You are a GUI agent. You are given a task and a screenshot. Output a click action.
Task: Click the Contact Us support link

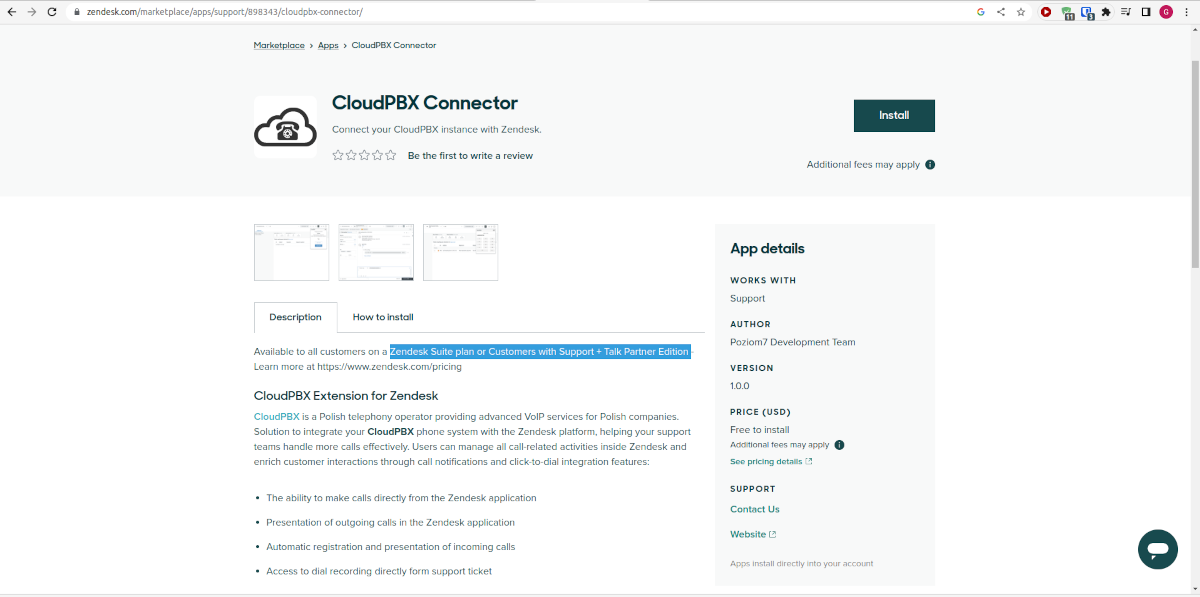[x=755, y=509]
